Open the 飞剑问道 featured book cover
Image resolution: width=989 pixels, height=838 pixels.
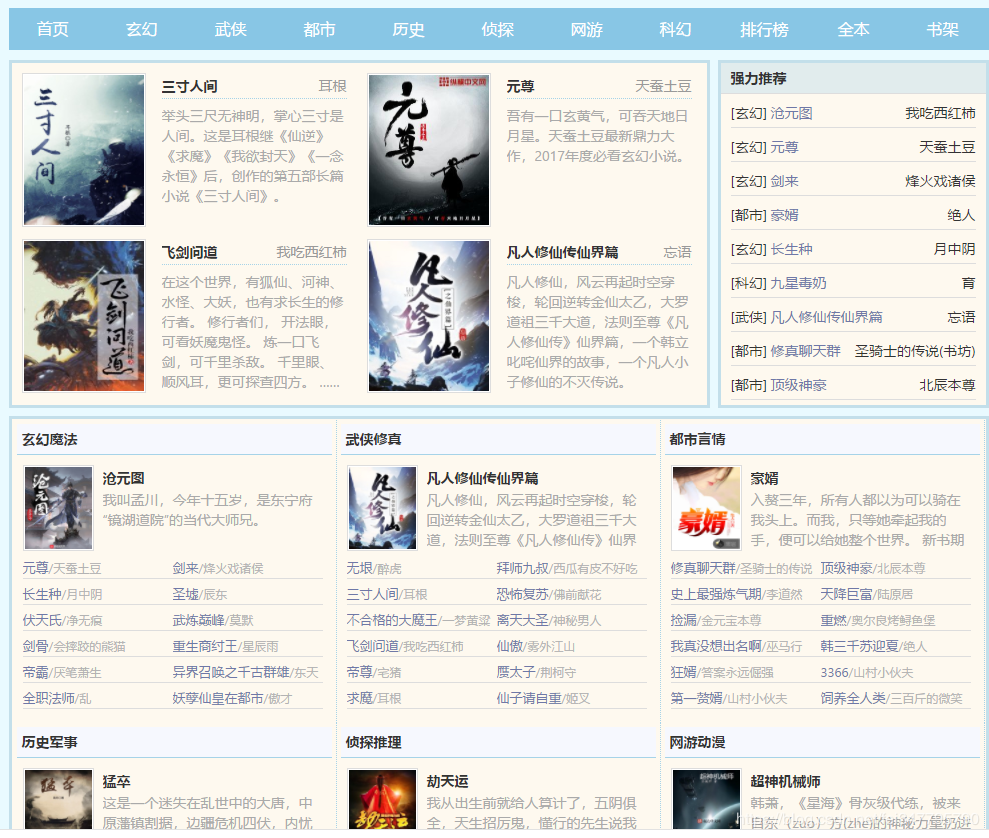pyautogui.click(x=84, y=316)
